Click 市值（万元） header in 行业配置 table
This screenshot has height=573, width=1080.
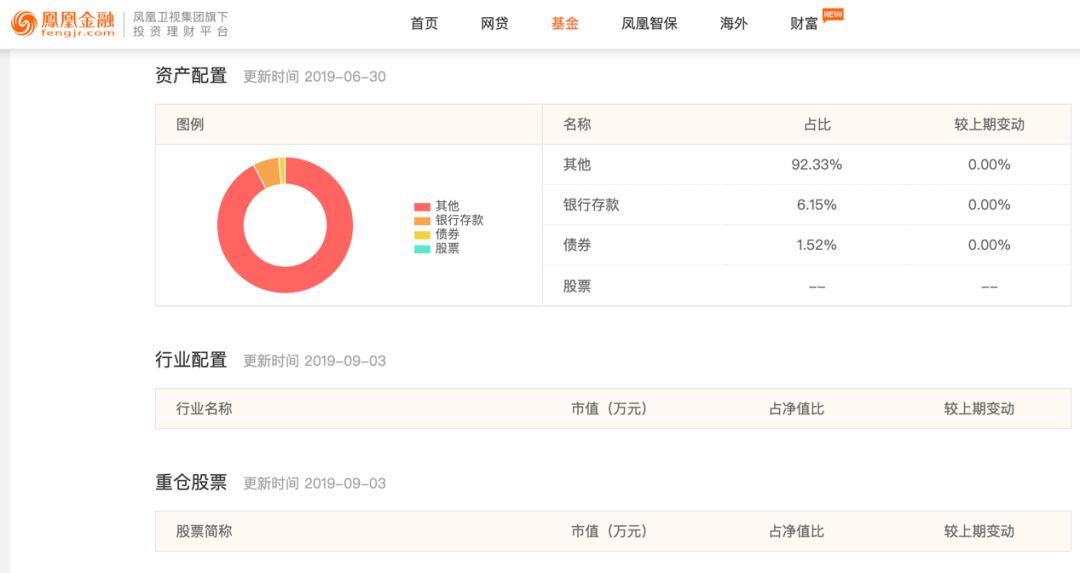[x=609, y=408]
